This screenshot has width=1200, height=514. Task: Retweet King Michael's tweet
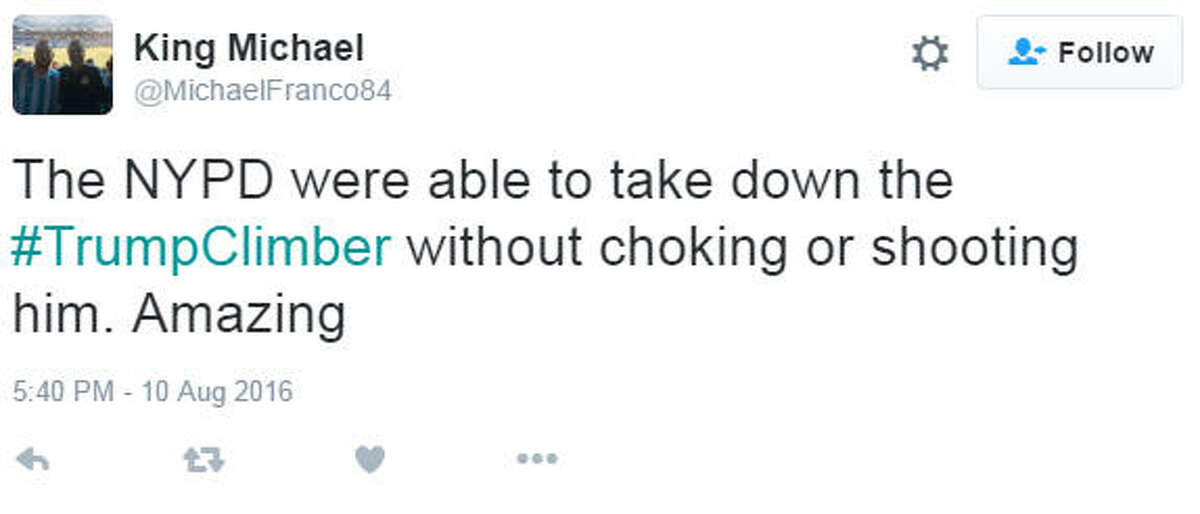(x=204, y=459)
